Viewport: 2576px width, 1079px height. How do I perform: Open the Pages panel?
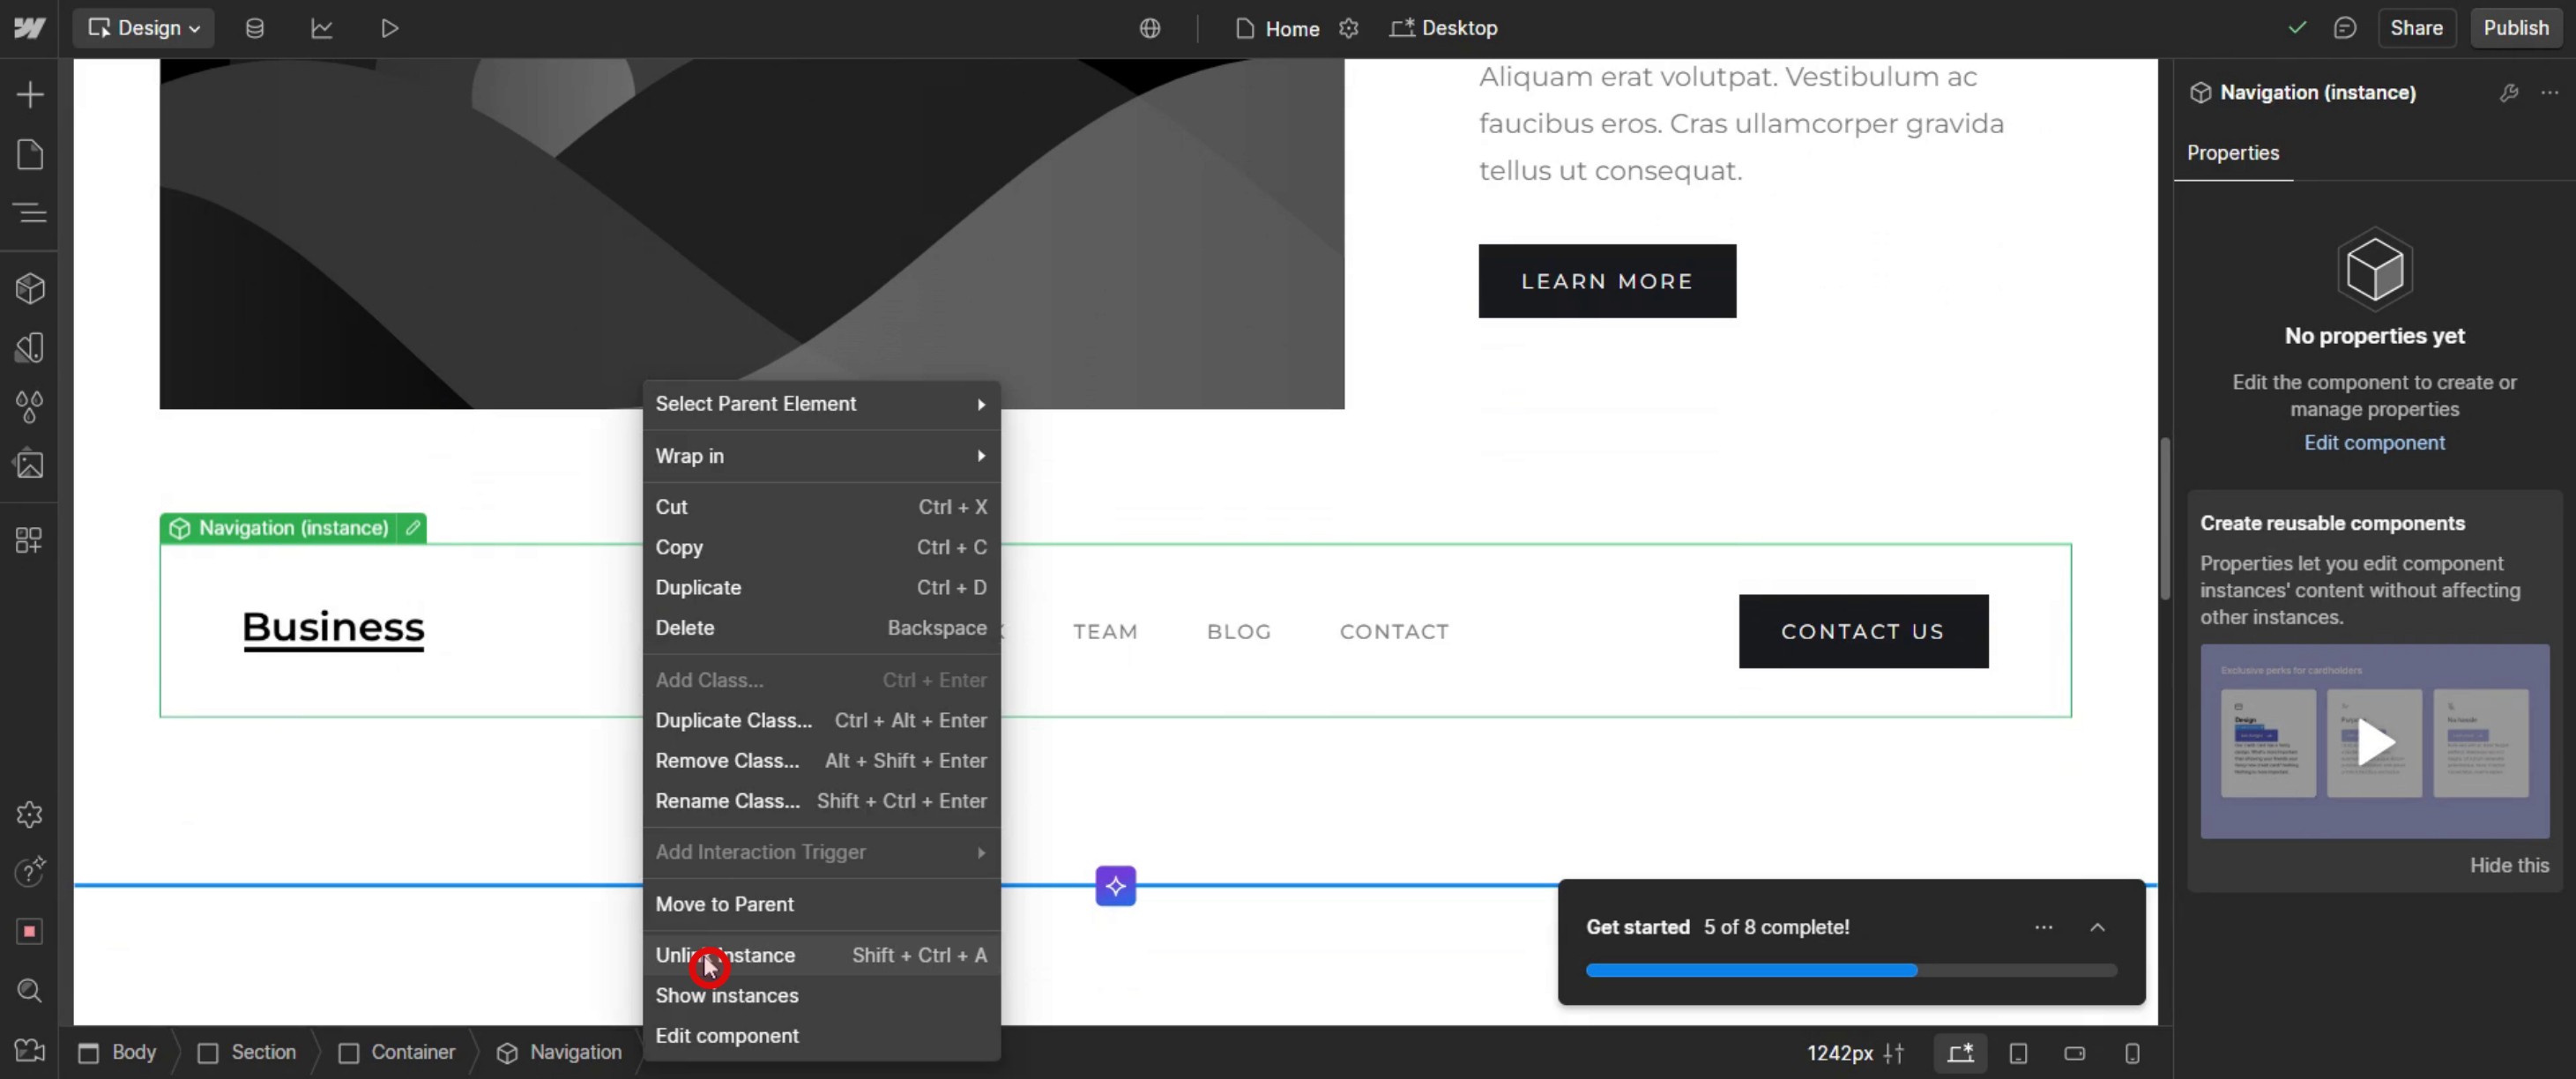30,155
